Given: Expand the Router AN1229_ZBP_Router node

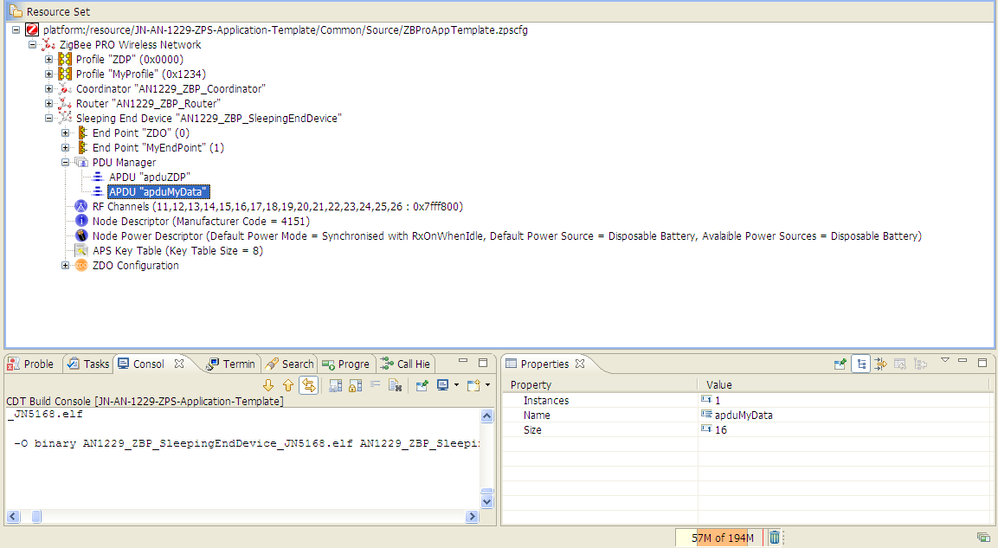Looking at the screenshot, I should point(49,103).
